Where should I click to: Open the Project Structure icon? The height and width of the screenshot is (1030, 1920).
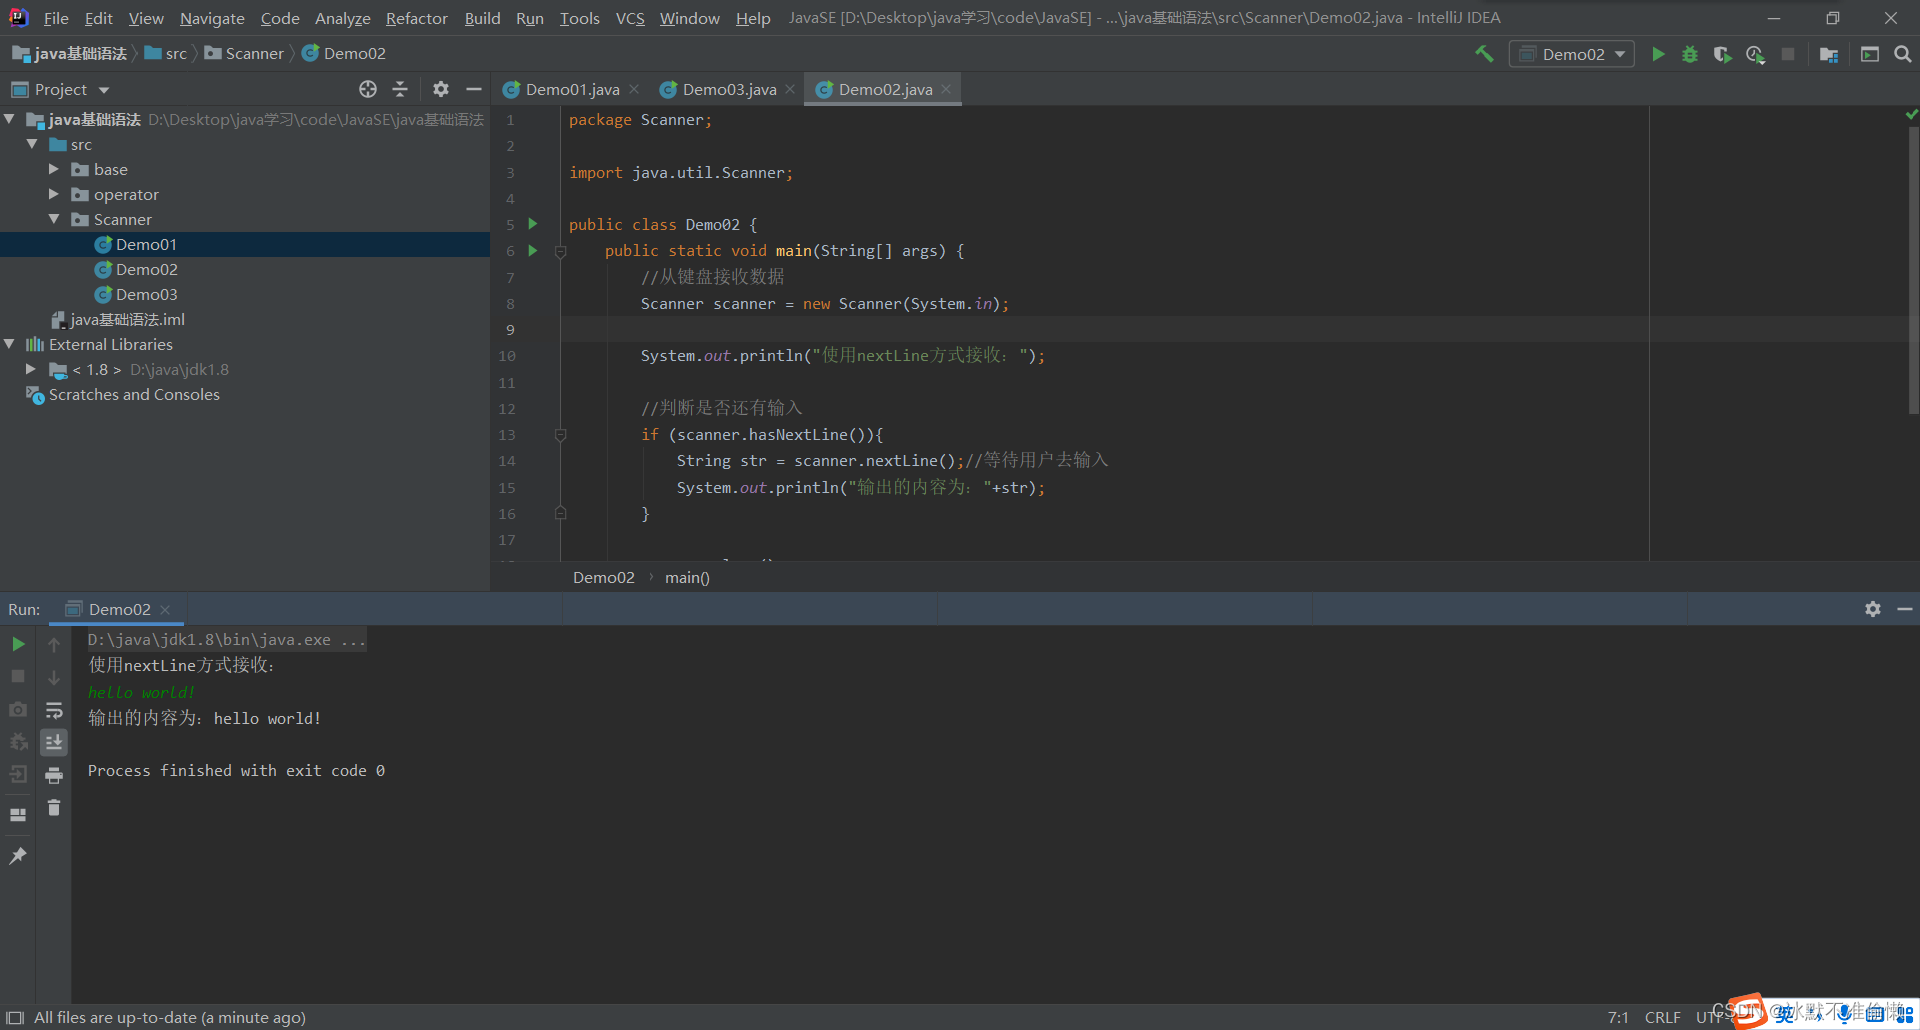(1829, 54)
